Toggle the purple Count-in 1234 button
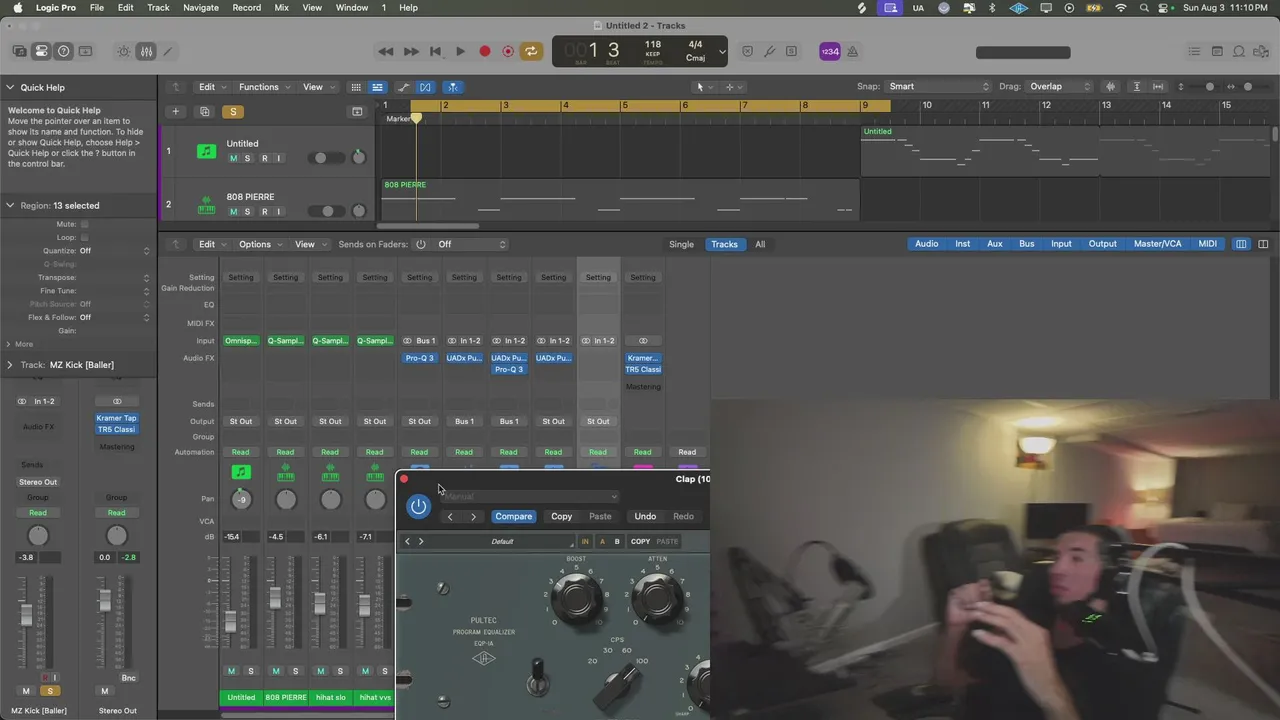 (829, 51)
